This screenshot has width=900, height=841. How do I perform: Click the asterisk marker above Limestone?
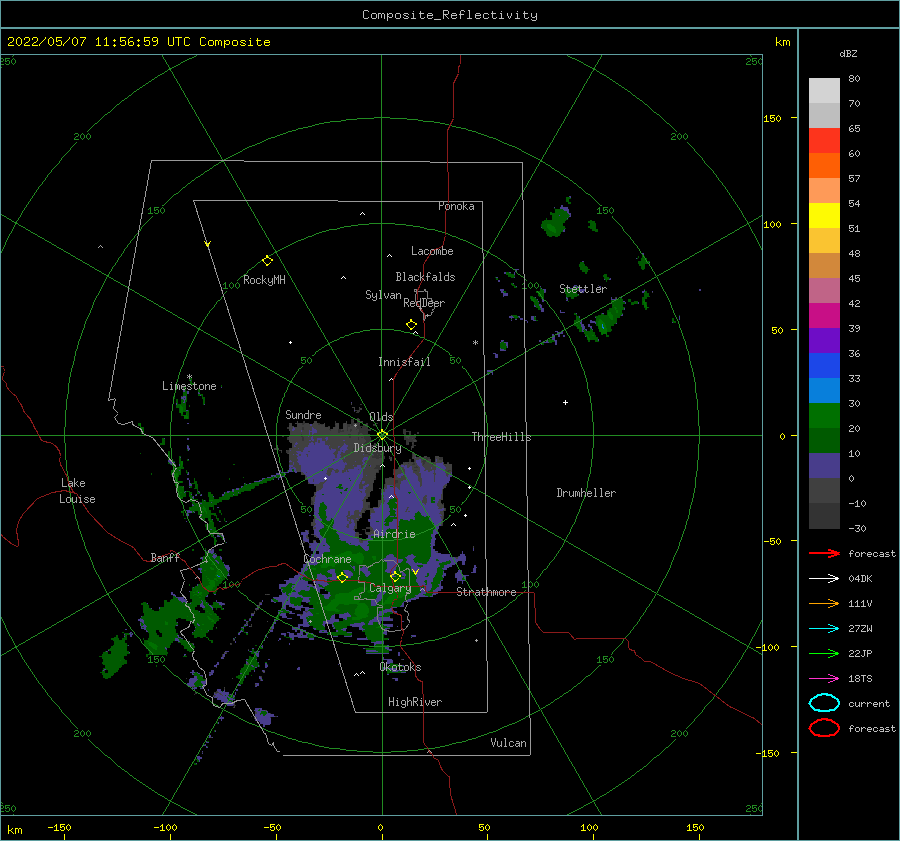point(189,377)
